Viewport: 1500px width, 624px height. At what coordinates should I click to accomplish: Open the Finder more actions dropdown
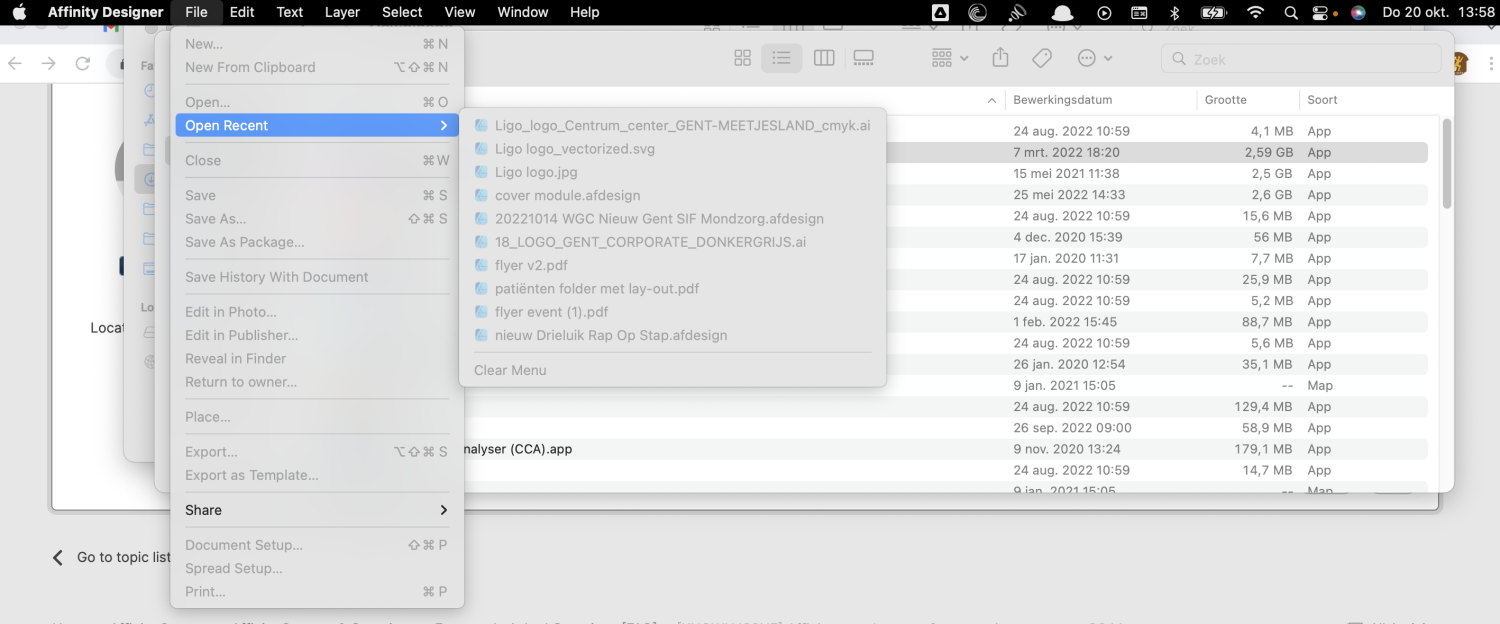pyautogui.click(x=1095, y=59)
